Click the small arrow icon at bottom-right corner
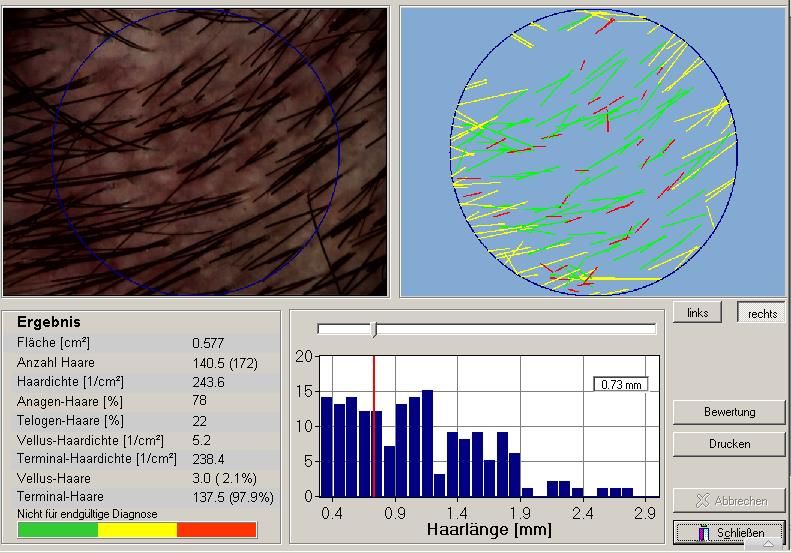Viewport: 791px width, 553px height. [768, 544]
